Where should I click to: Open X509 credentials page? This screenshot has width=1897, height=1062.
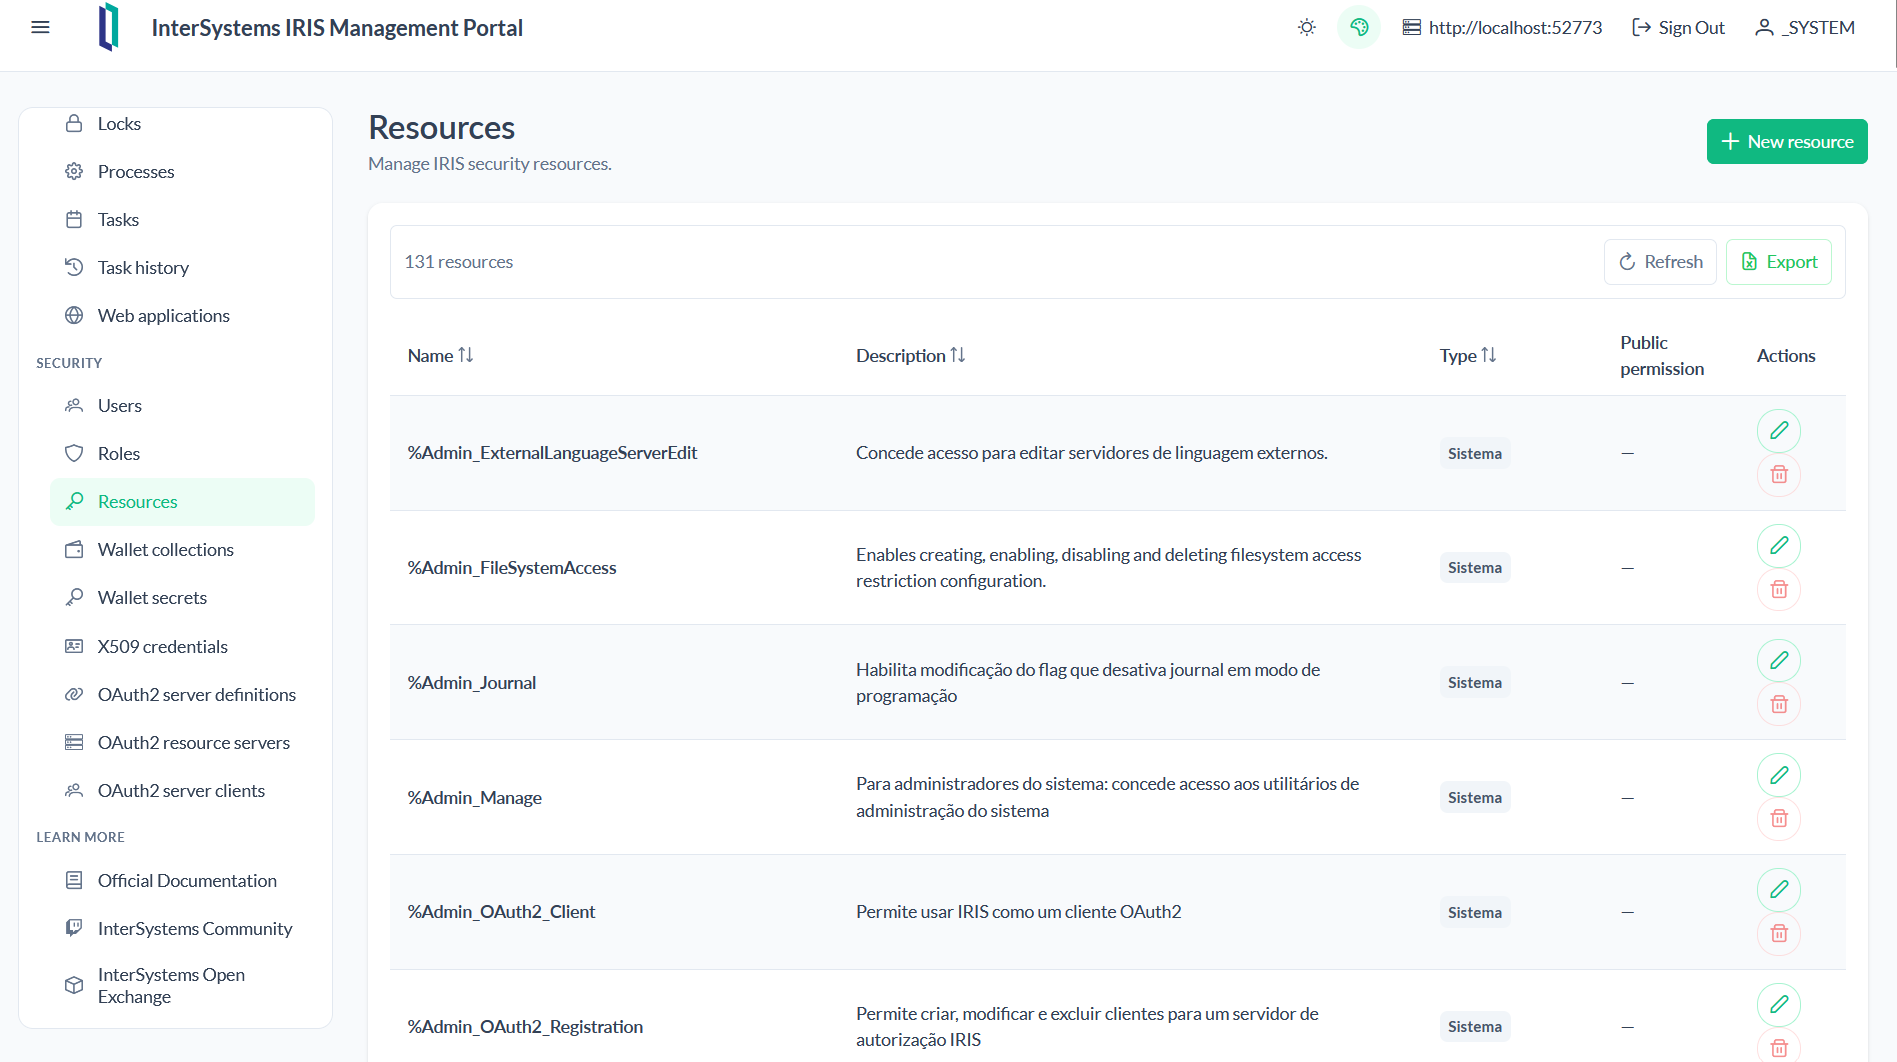click(x=182, y=647)
